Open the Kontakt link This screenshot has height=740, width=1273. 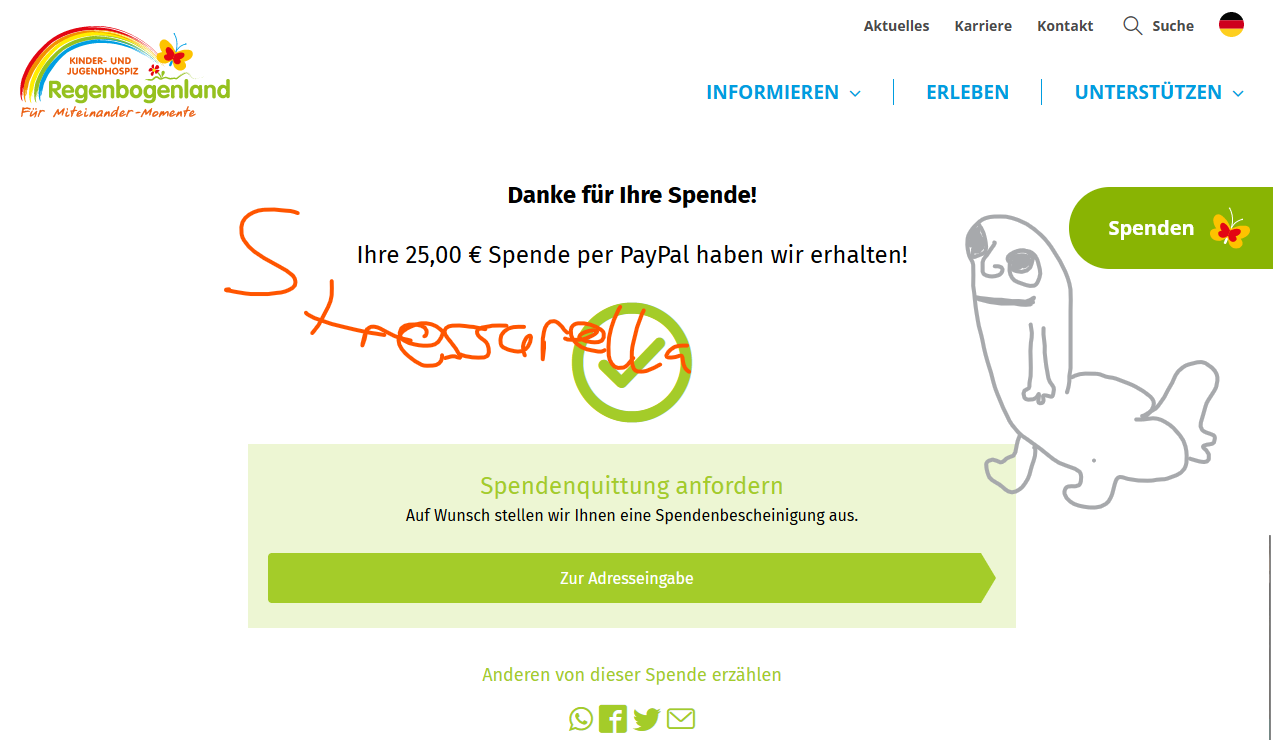coord(1065,26)
